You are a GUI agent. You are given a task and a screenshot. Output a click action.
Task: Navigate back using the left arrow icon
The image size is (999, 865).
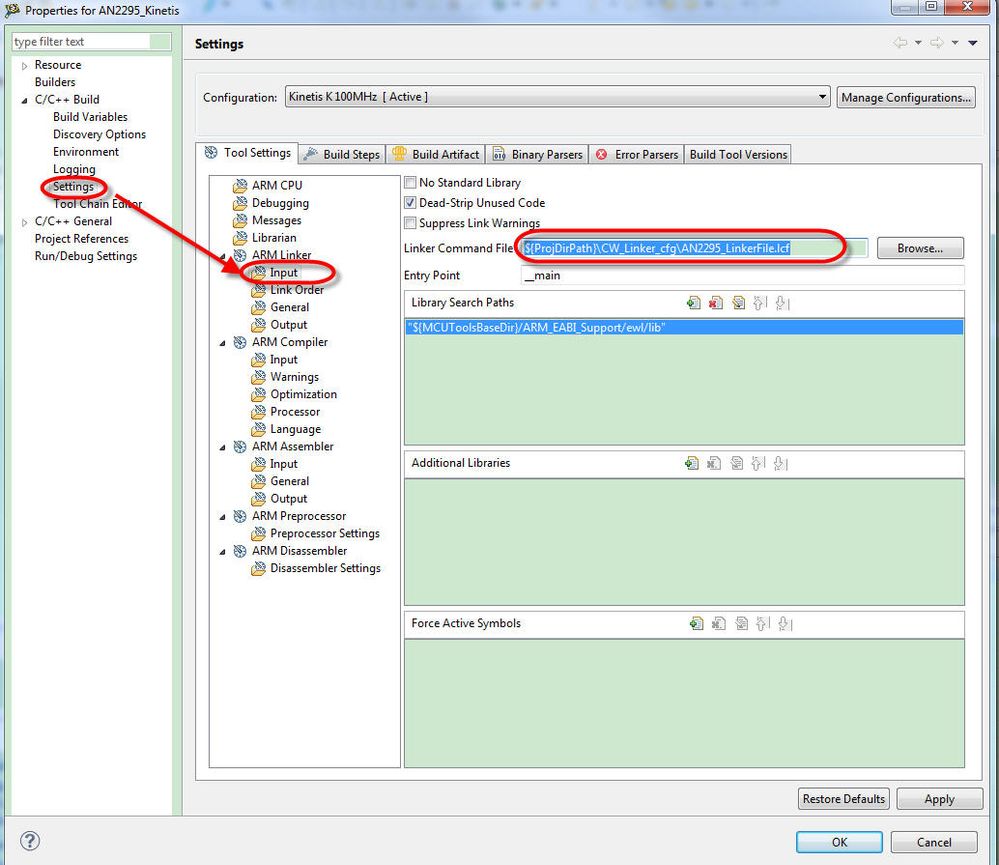tap(900, 43)
